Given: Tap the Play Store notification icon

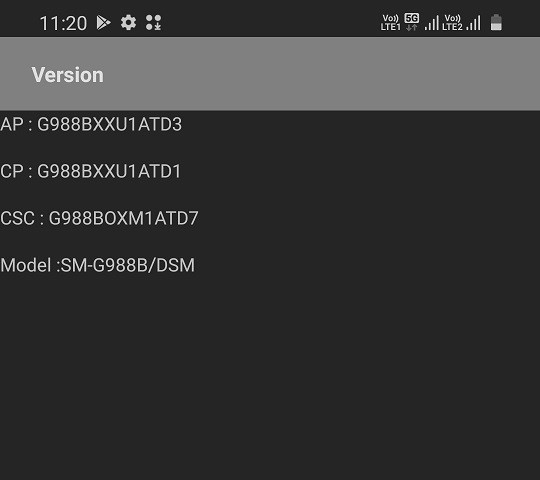Looking at the screenshot, I should [x=103, y=23].
